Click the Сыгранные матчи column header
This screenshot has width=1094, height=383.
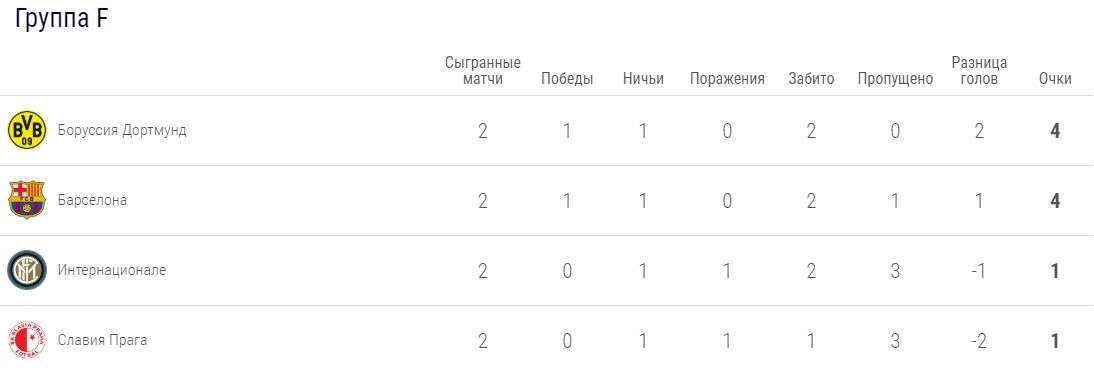point(483,70)
